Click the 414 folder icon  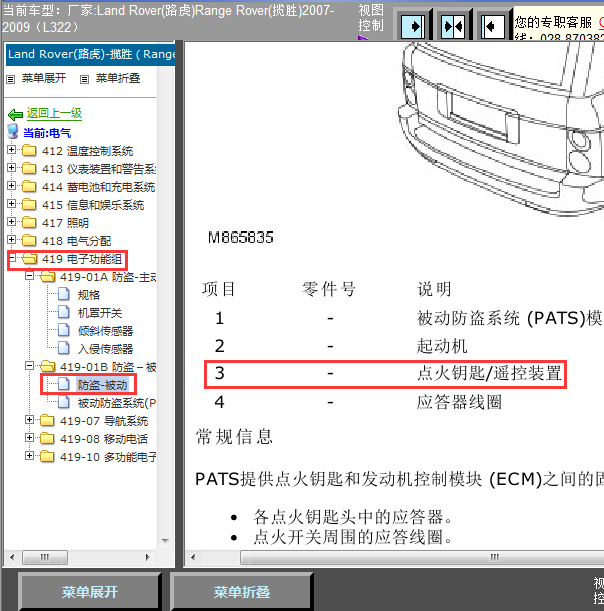coord(29,186)
